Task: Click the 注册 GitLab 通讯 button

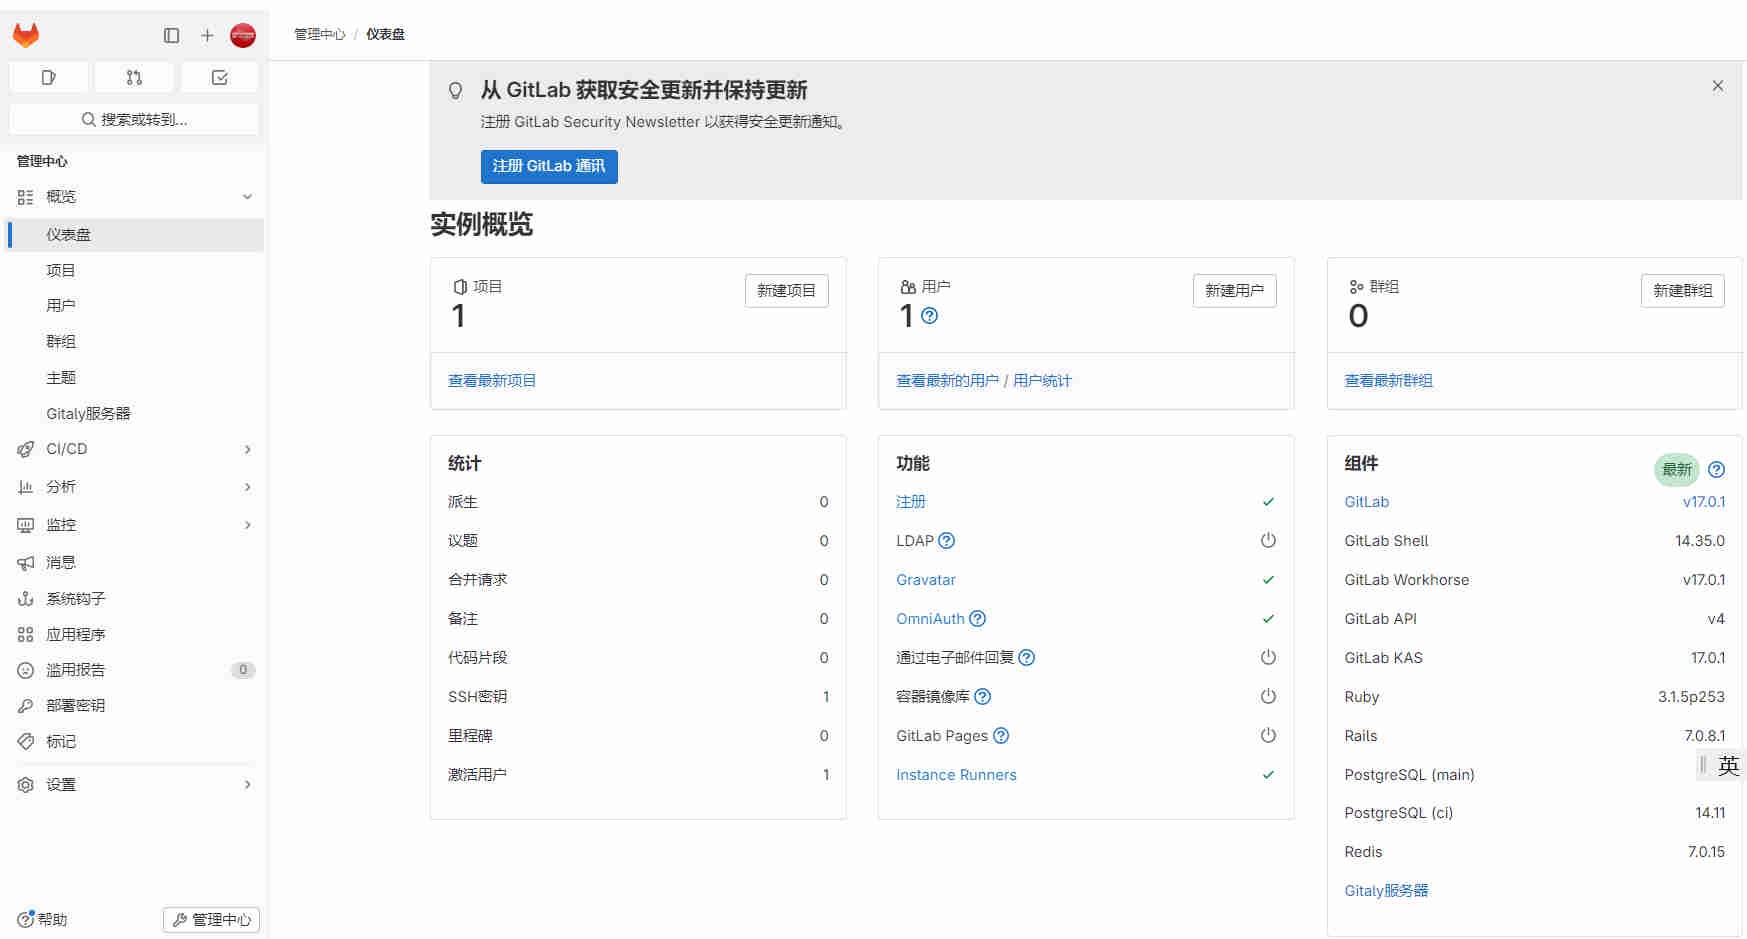Action: click(x=549, y=166)
